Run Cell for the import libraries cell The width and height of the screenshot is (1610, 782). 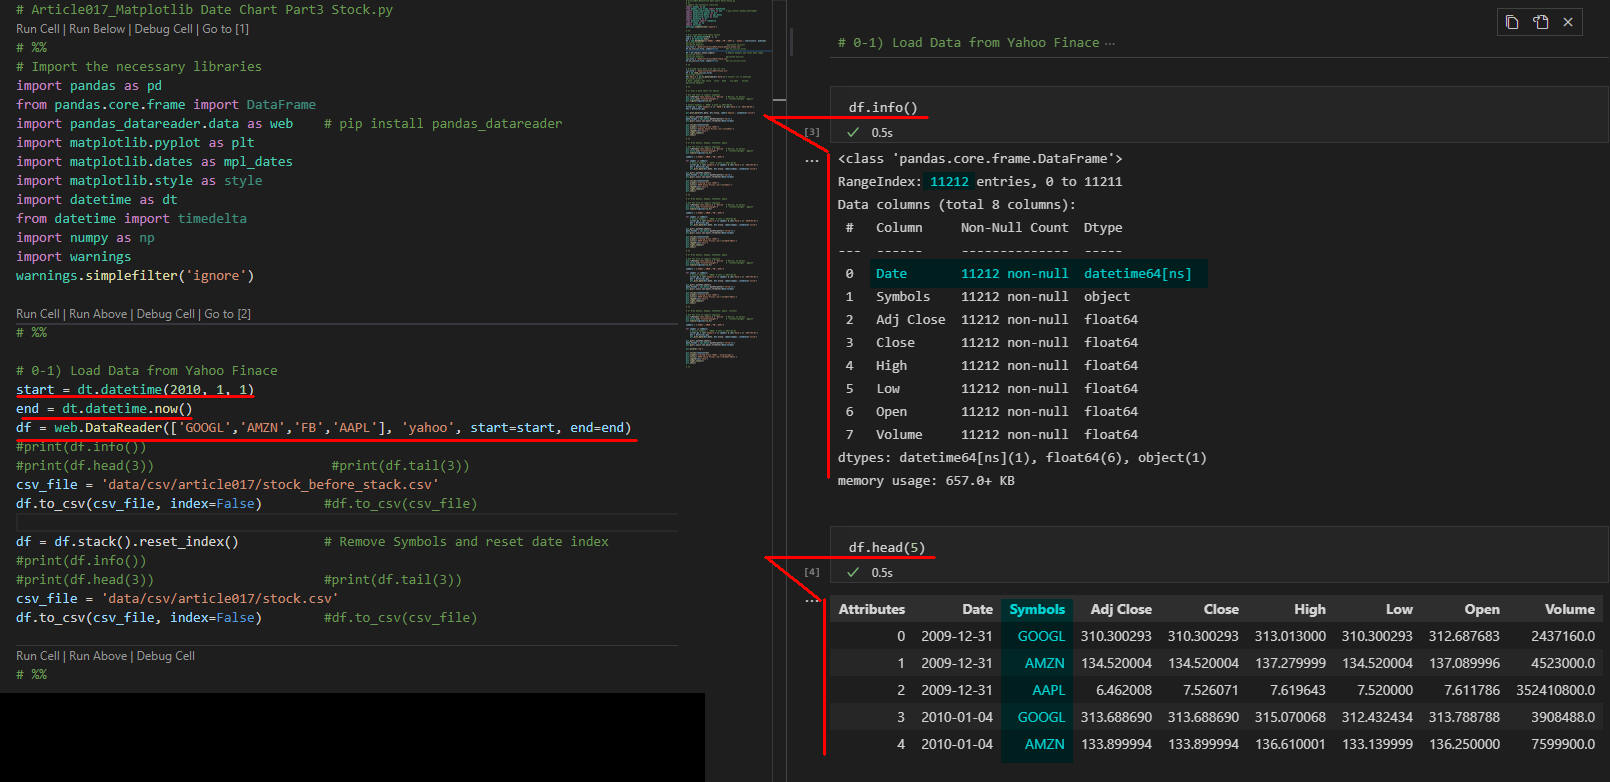[38, 29]
